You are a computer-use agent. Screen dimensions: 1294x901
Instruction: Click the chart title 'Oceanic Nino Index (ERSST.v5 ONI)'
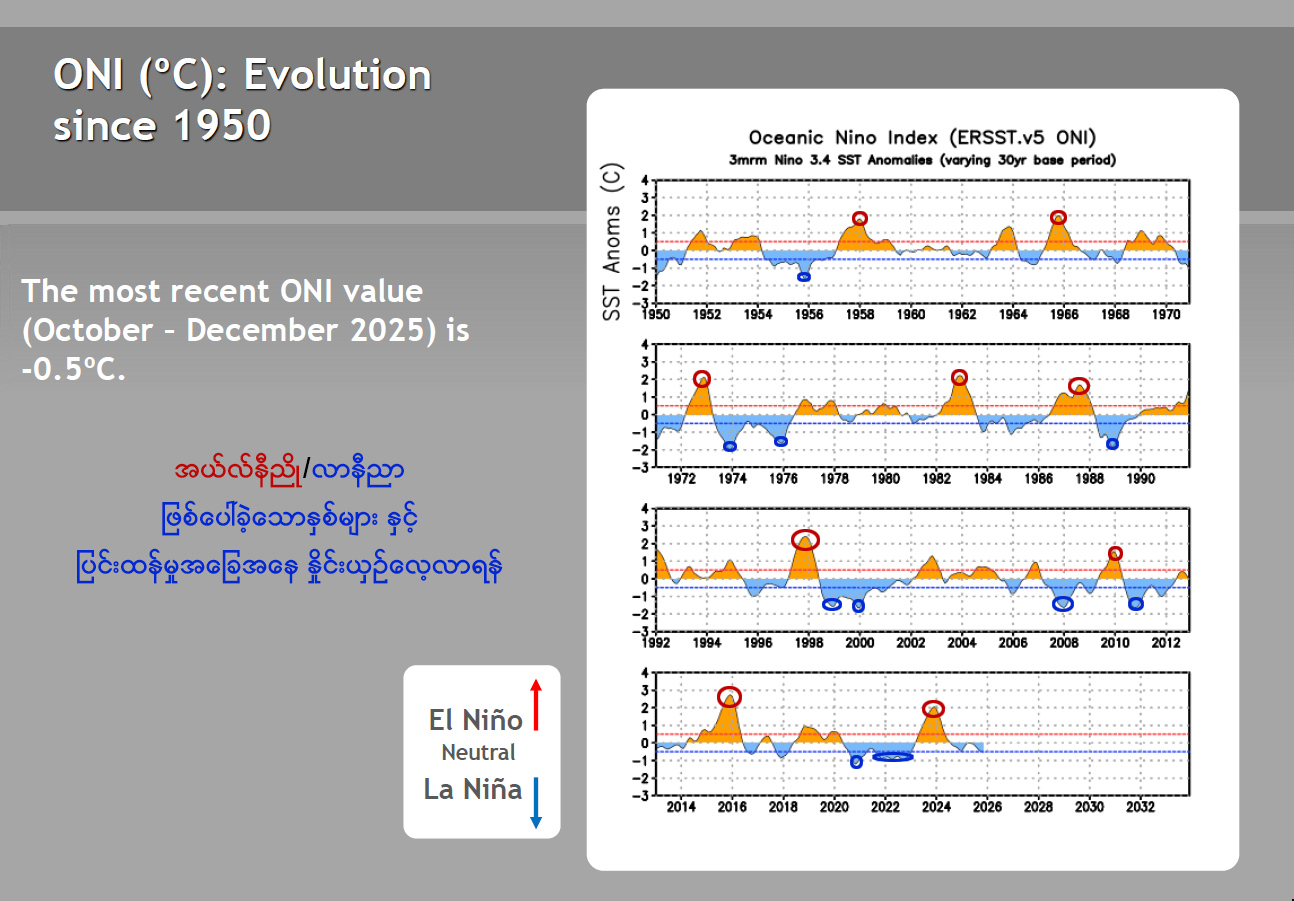click(923, 138)
